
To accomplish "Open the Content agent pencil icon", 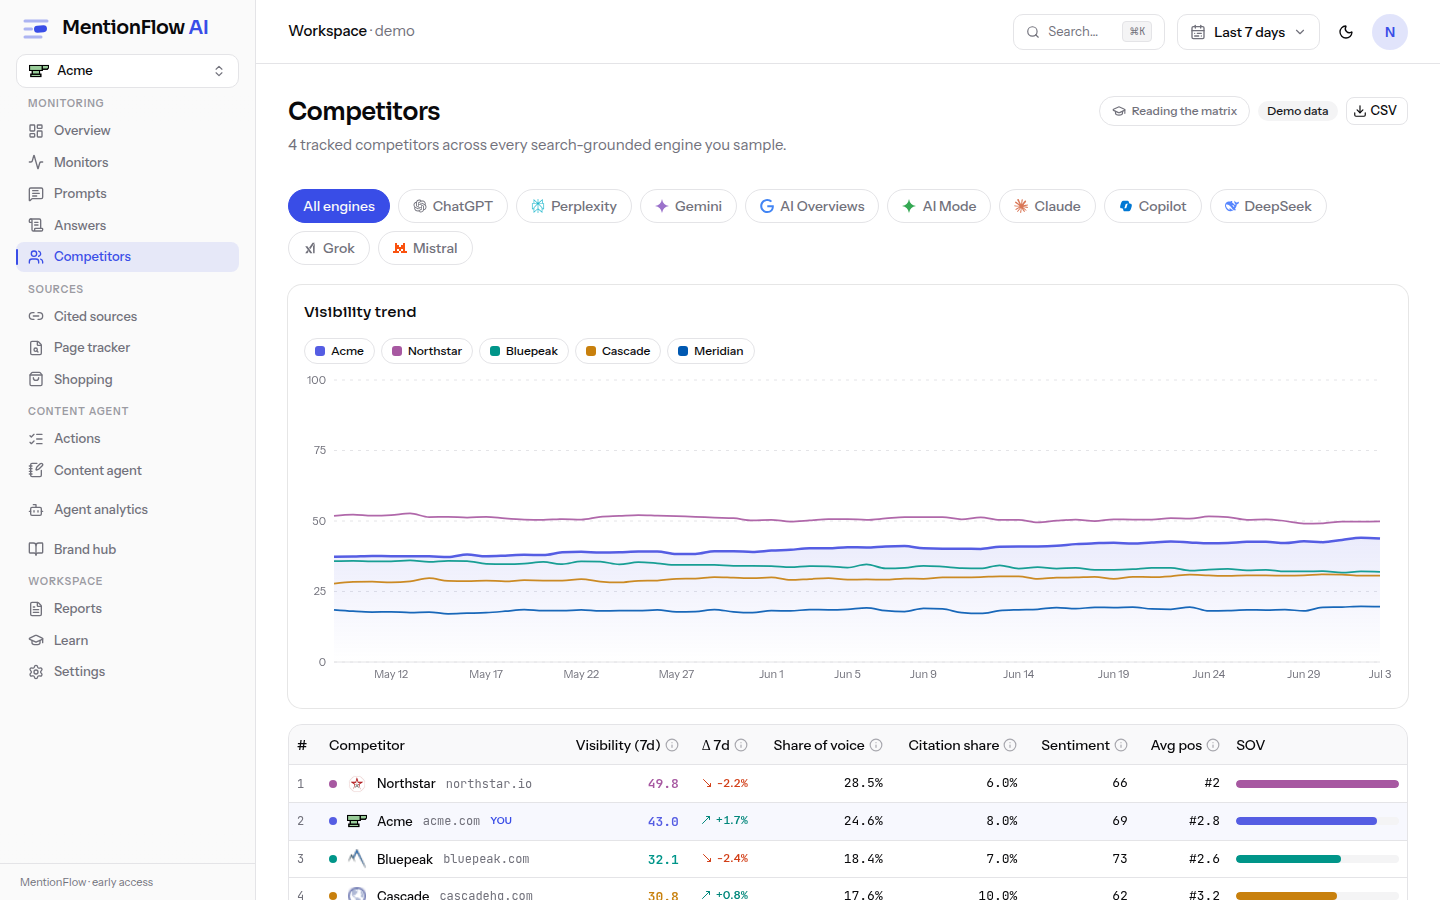I will click(x=36, y=470).
